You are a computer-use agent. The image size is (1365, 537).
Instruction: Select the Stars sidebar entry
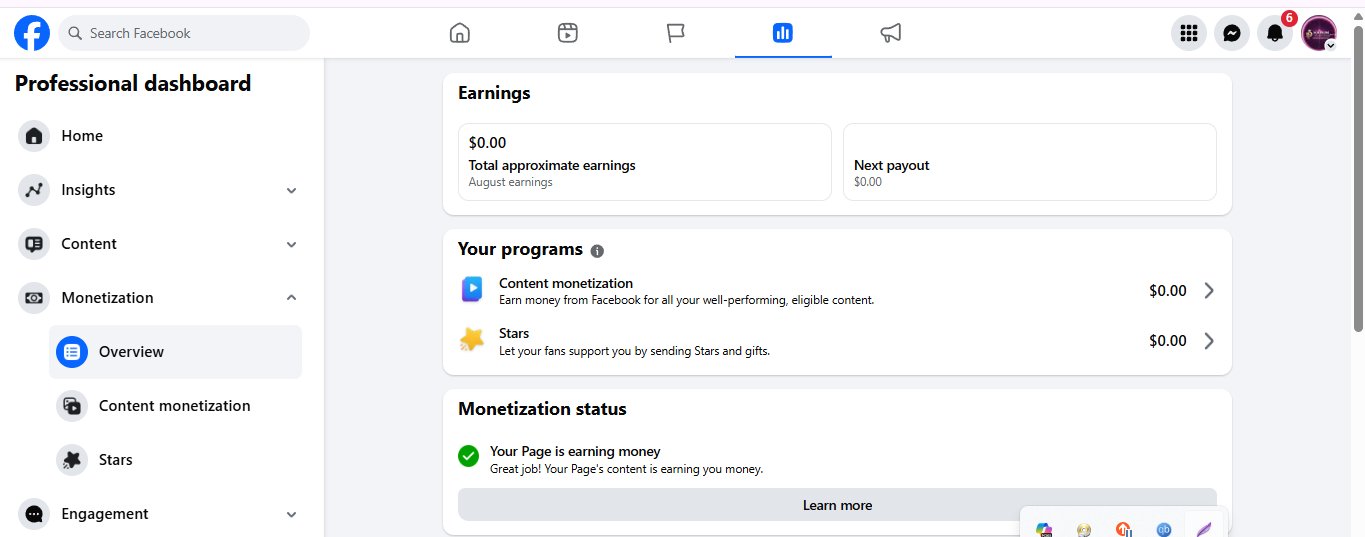(x=175, y=460)
